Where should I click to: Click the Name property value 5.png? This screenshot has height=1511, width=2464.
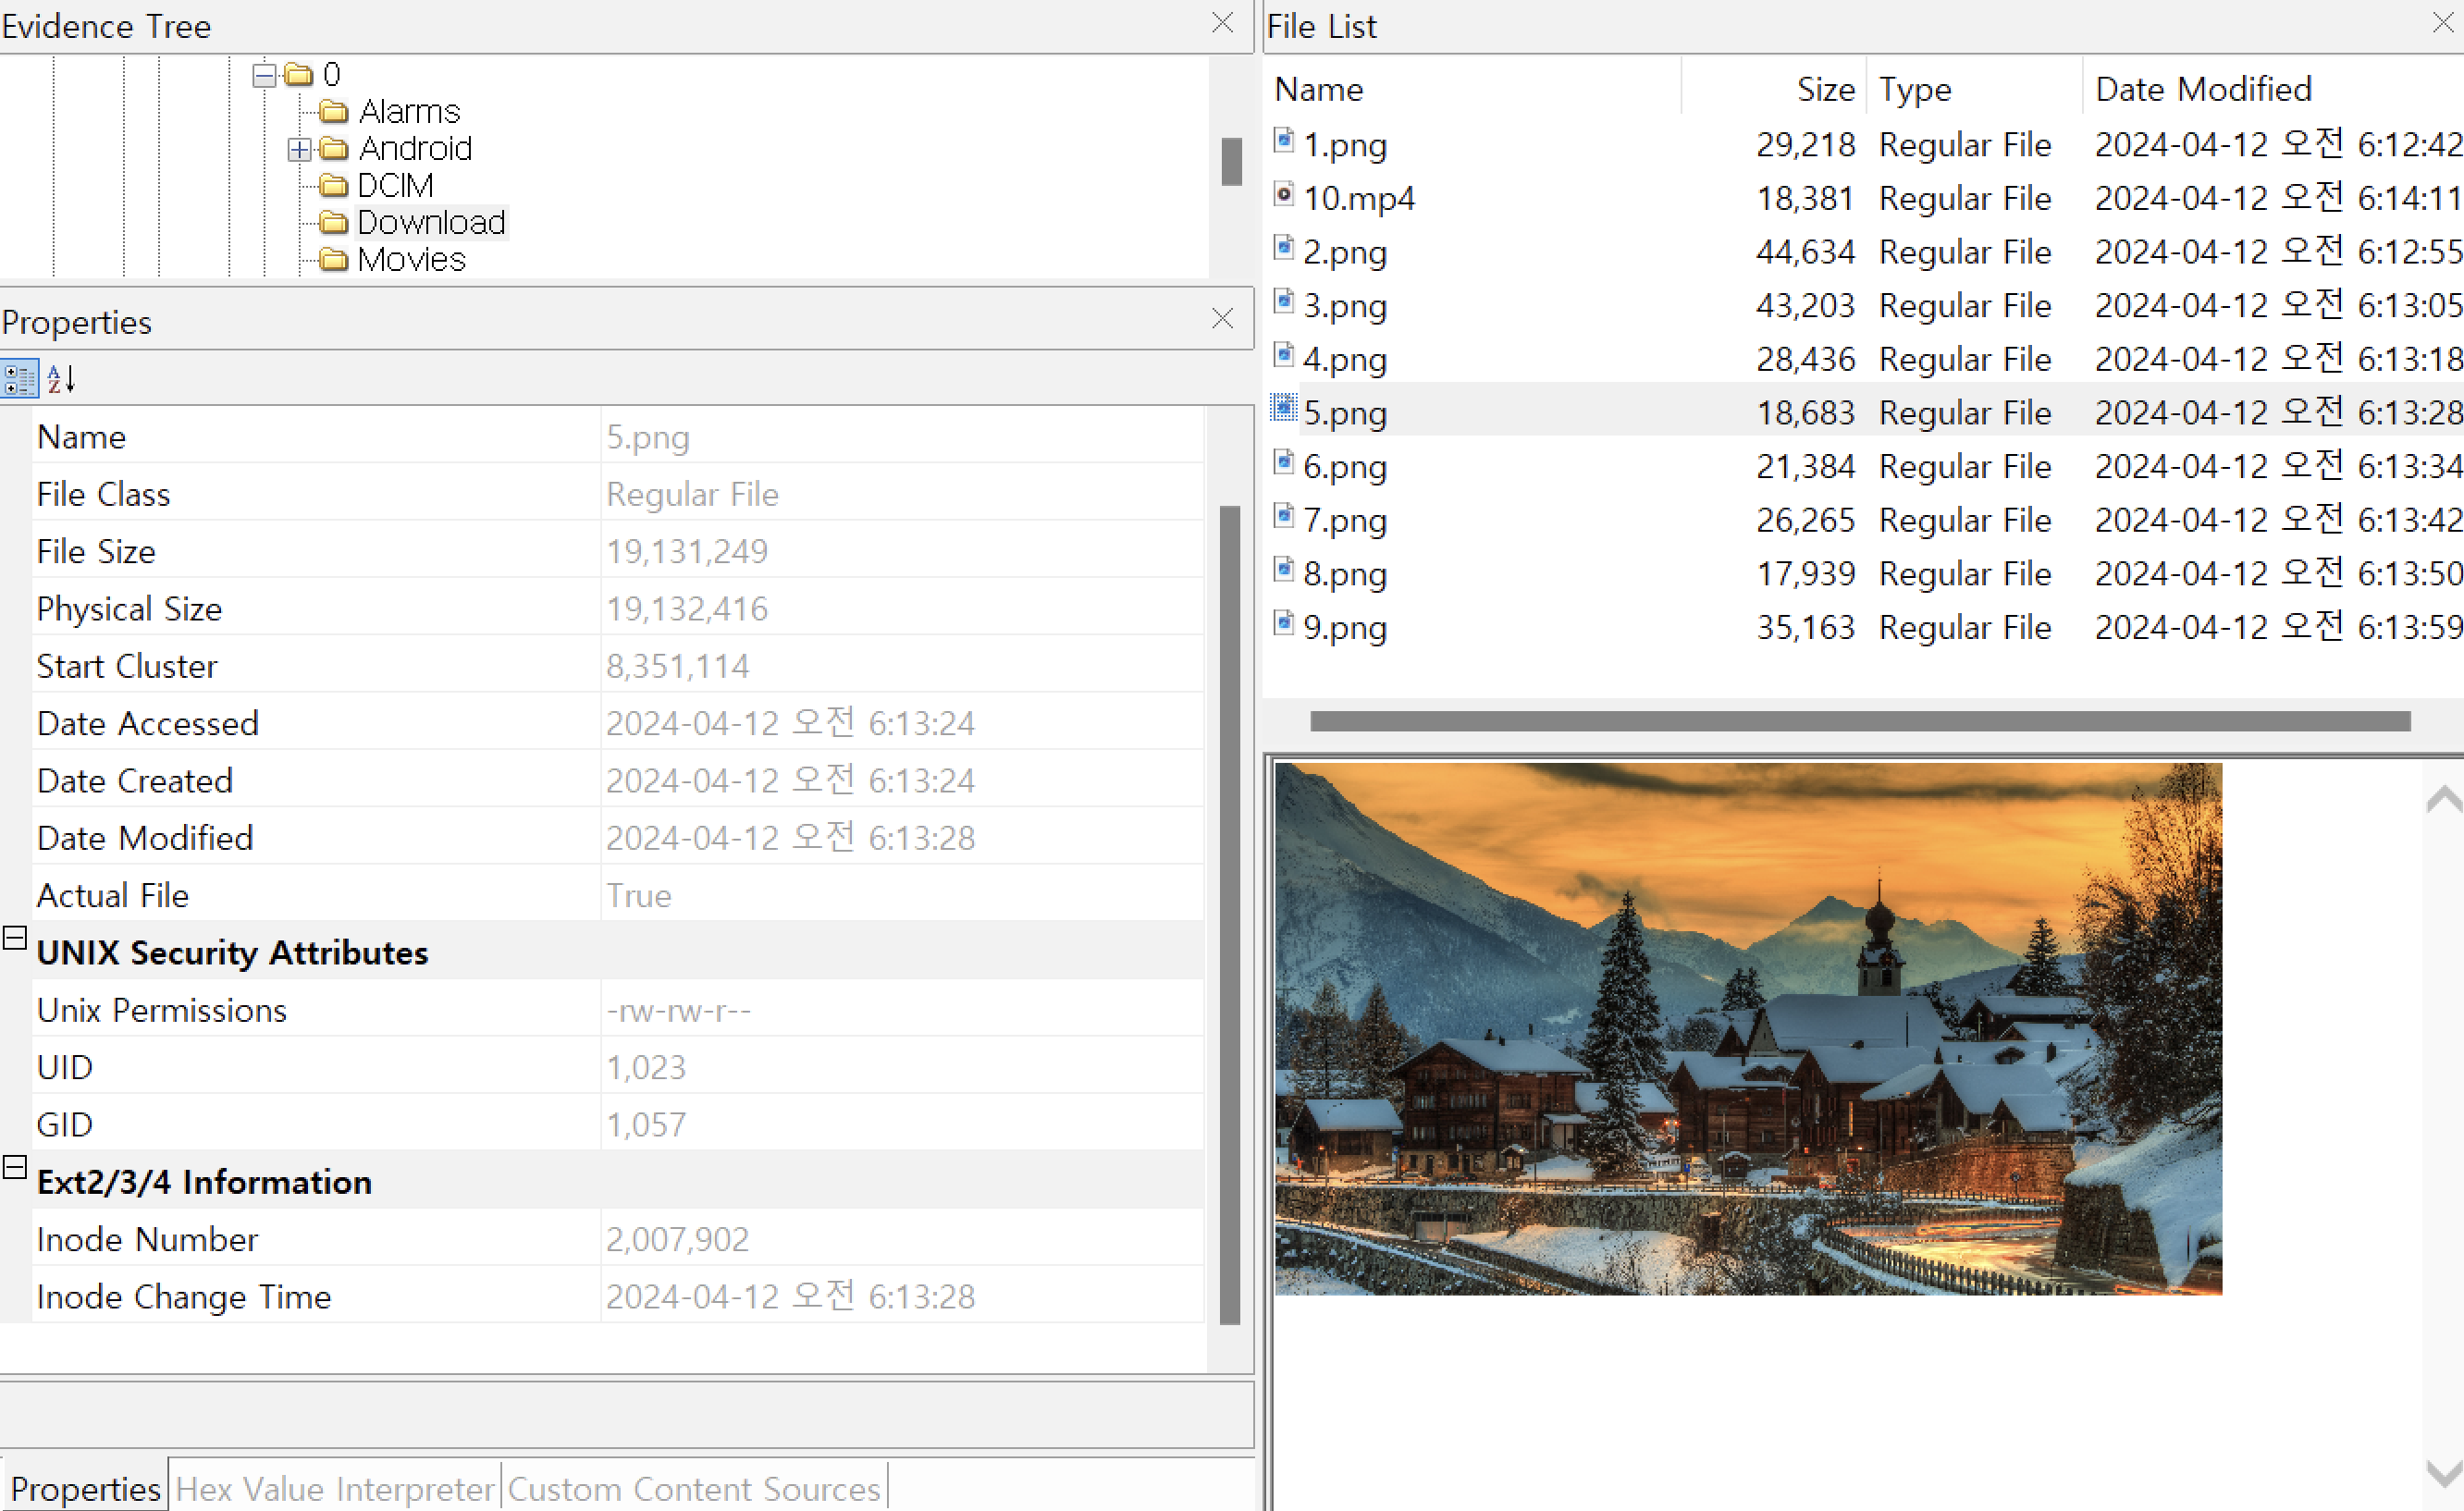click(x=648, y=437)
